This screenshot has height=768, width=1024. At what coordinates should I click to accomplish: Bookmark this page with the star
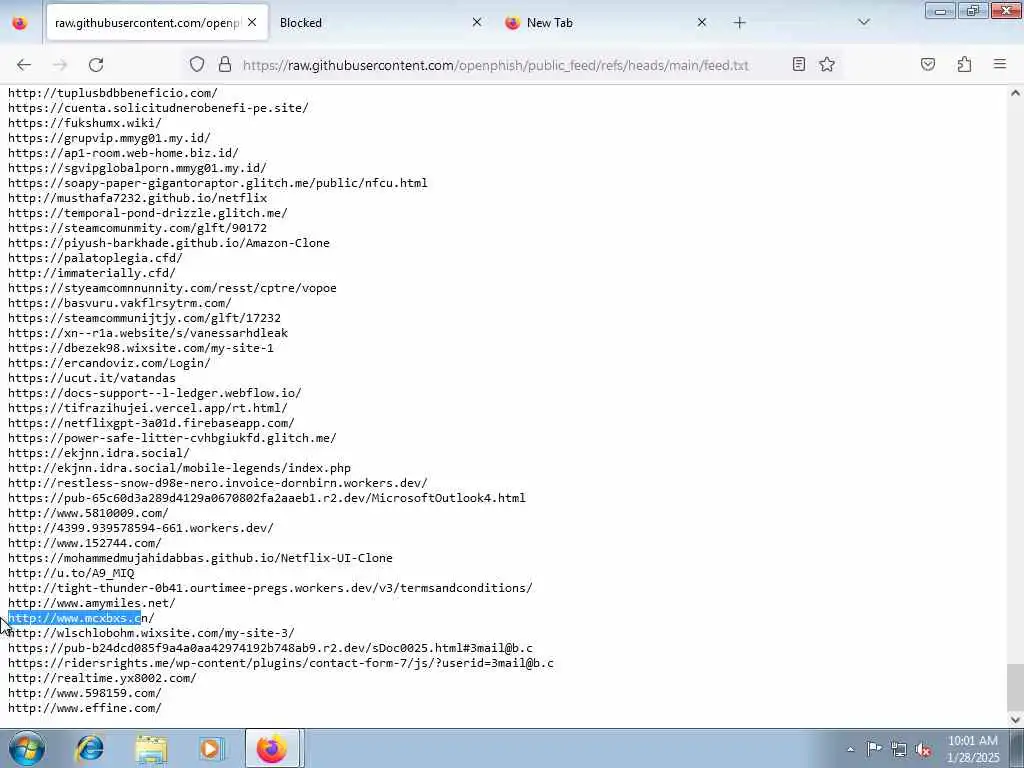(827, 64)
